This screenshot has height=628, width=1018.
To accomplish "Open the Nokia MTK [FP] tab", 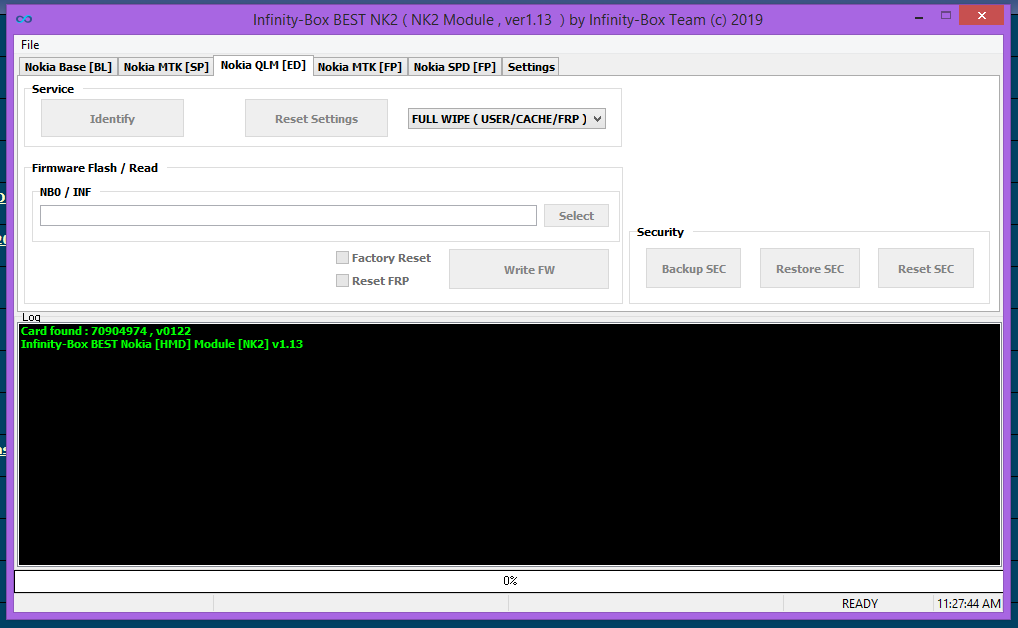I will tap(360, 67).
